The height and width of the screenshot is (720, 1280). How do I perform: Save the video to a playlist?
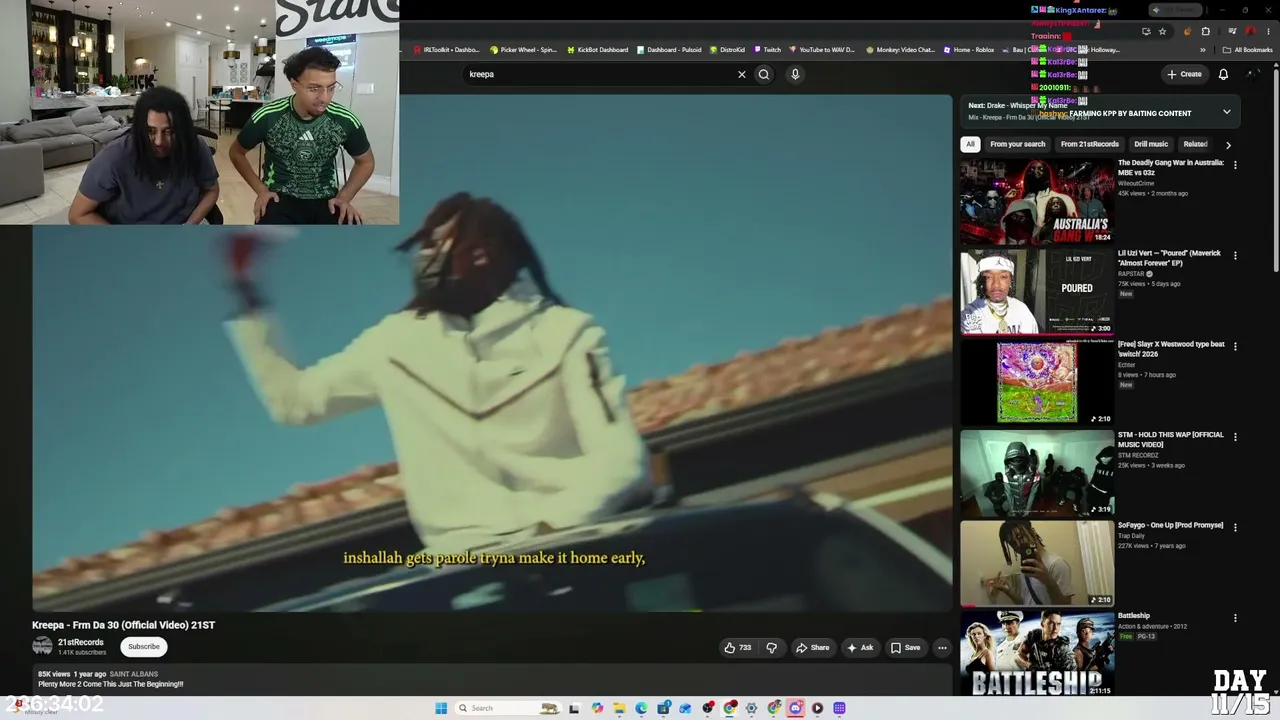pyautogui.click(x=905, y=648)
